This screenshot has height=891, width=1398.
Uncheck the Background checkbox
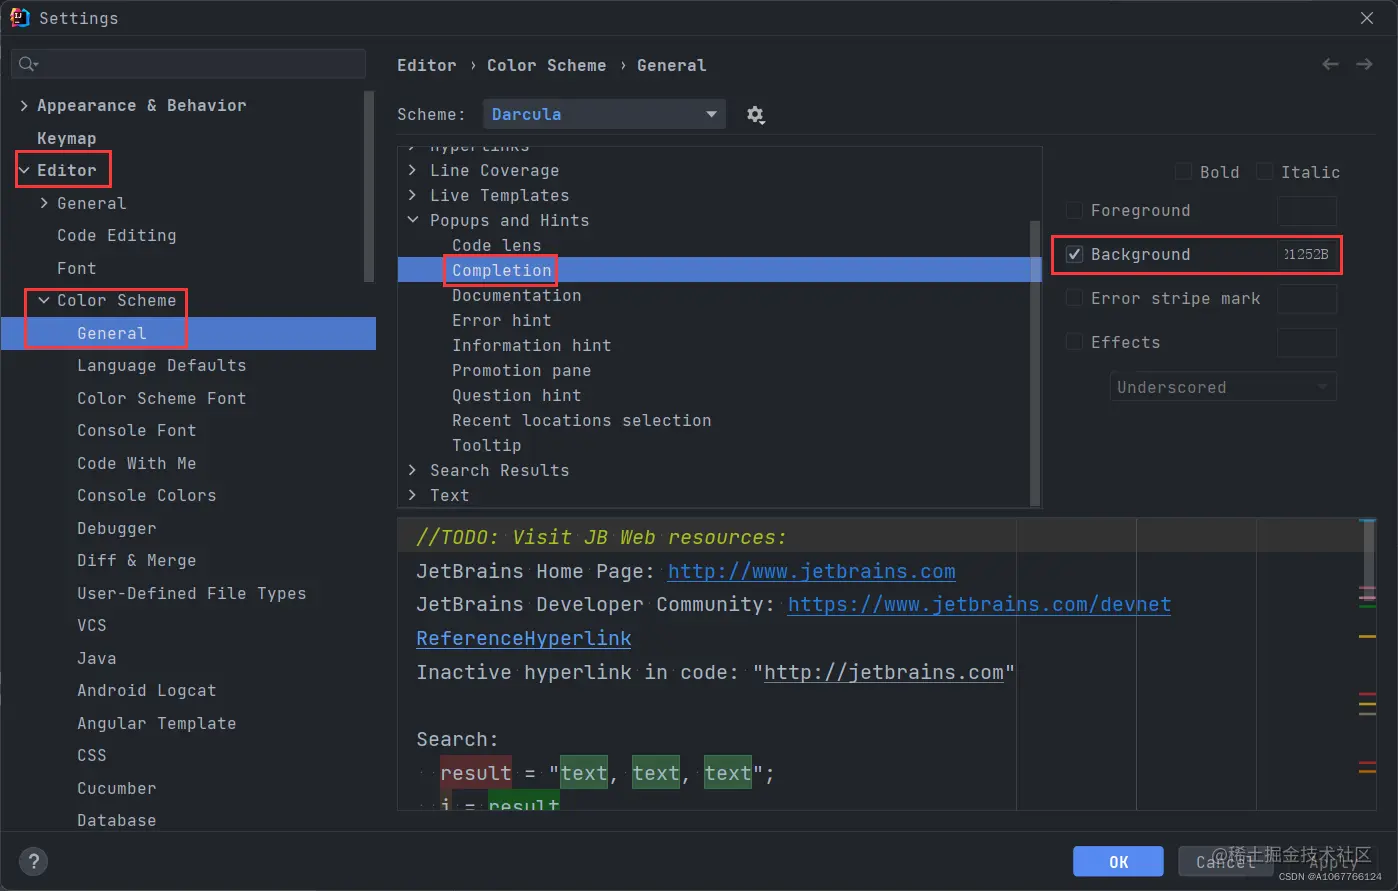click(1074, 254)
